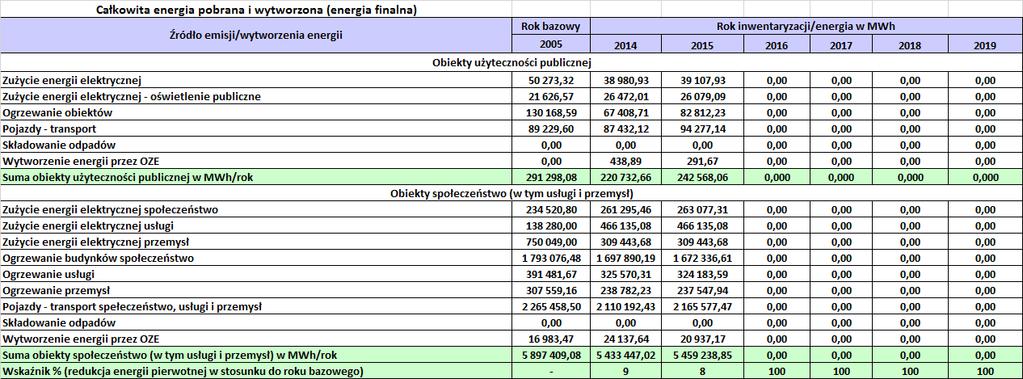Click the 'Obiekty społeczeństwo (w tym usługi i przemysł)' heading

(x=512, y=193)
